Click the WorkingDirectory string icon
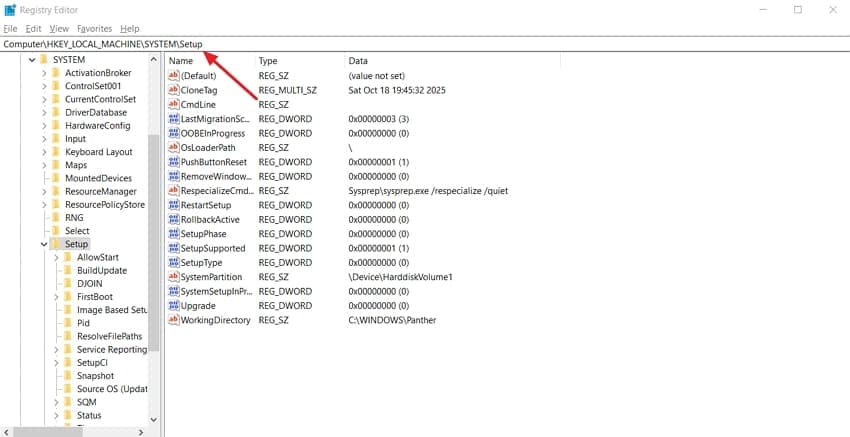 173,320
